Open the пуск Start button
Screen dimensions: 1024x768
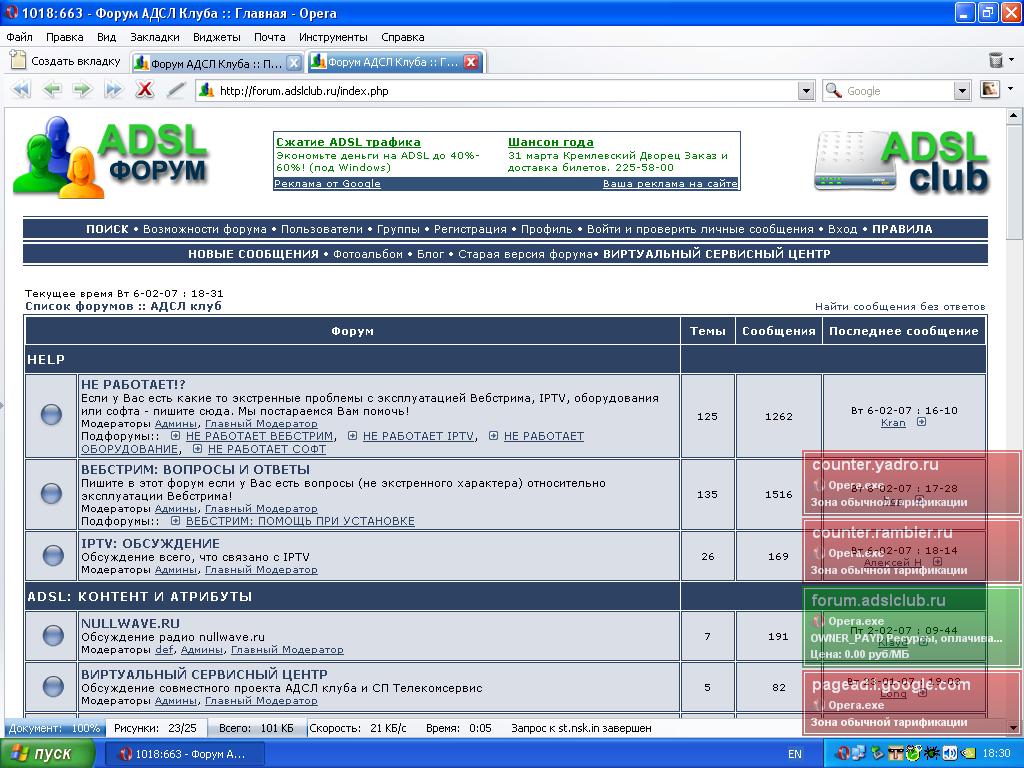(47, 754)
